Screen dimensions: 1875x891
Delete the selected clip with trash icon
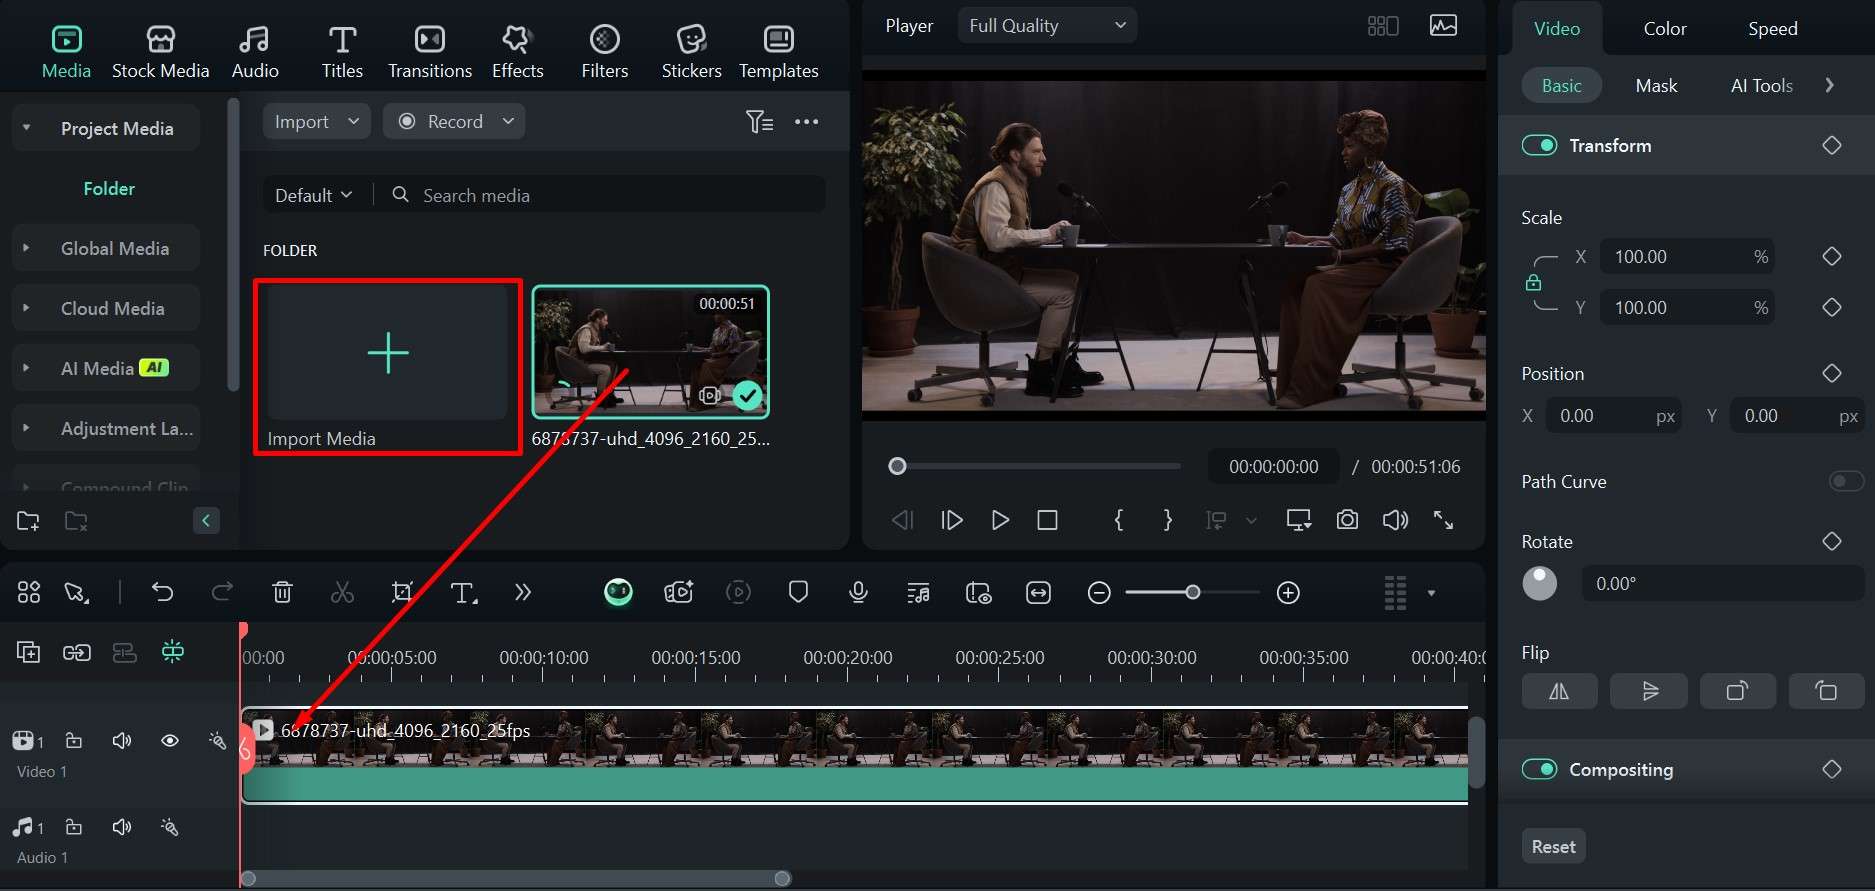click(x=282, y=592)
